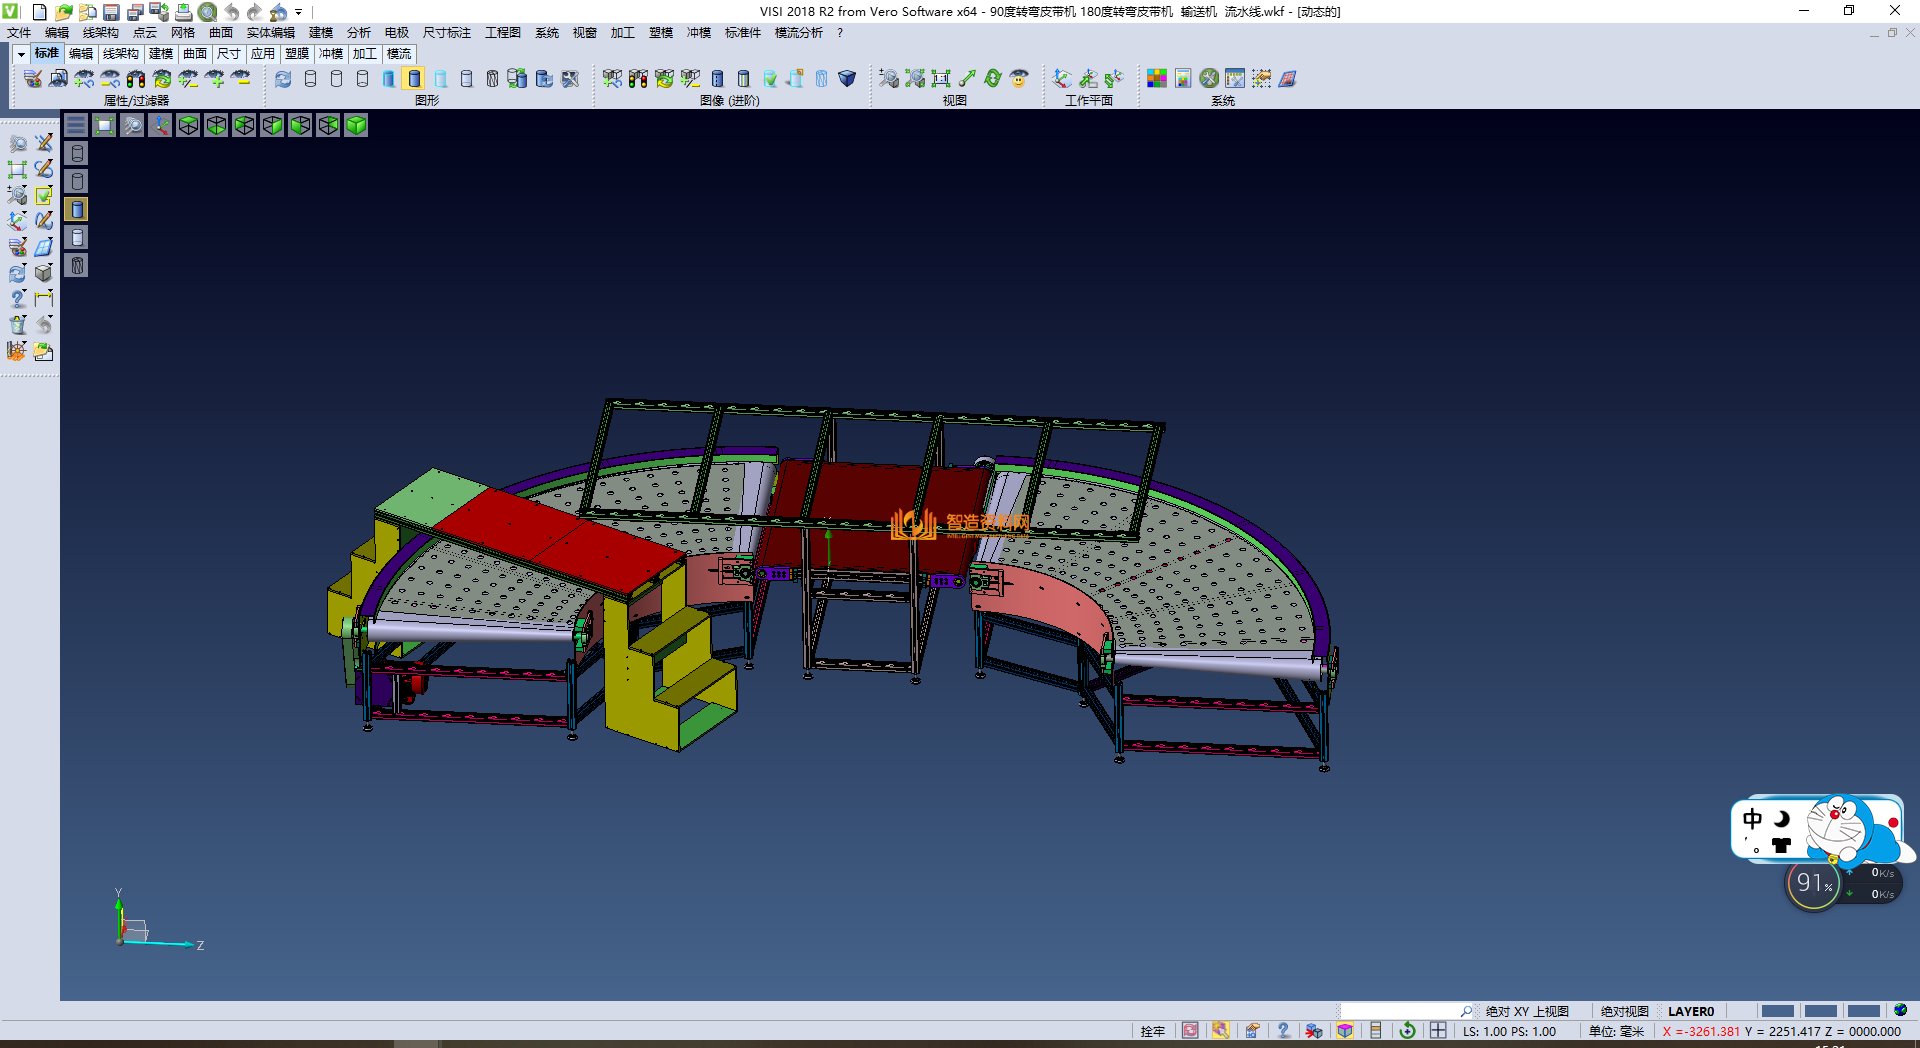Viewport: 1920px width, 1048px height.
Task: Open the 实体编辑 menu
Action: click(270, 33)
